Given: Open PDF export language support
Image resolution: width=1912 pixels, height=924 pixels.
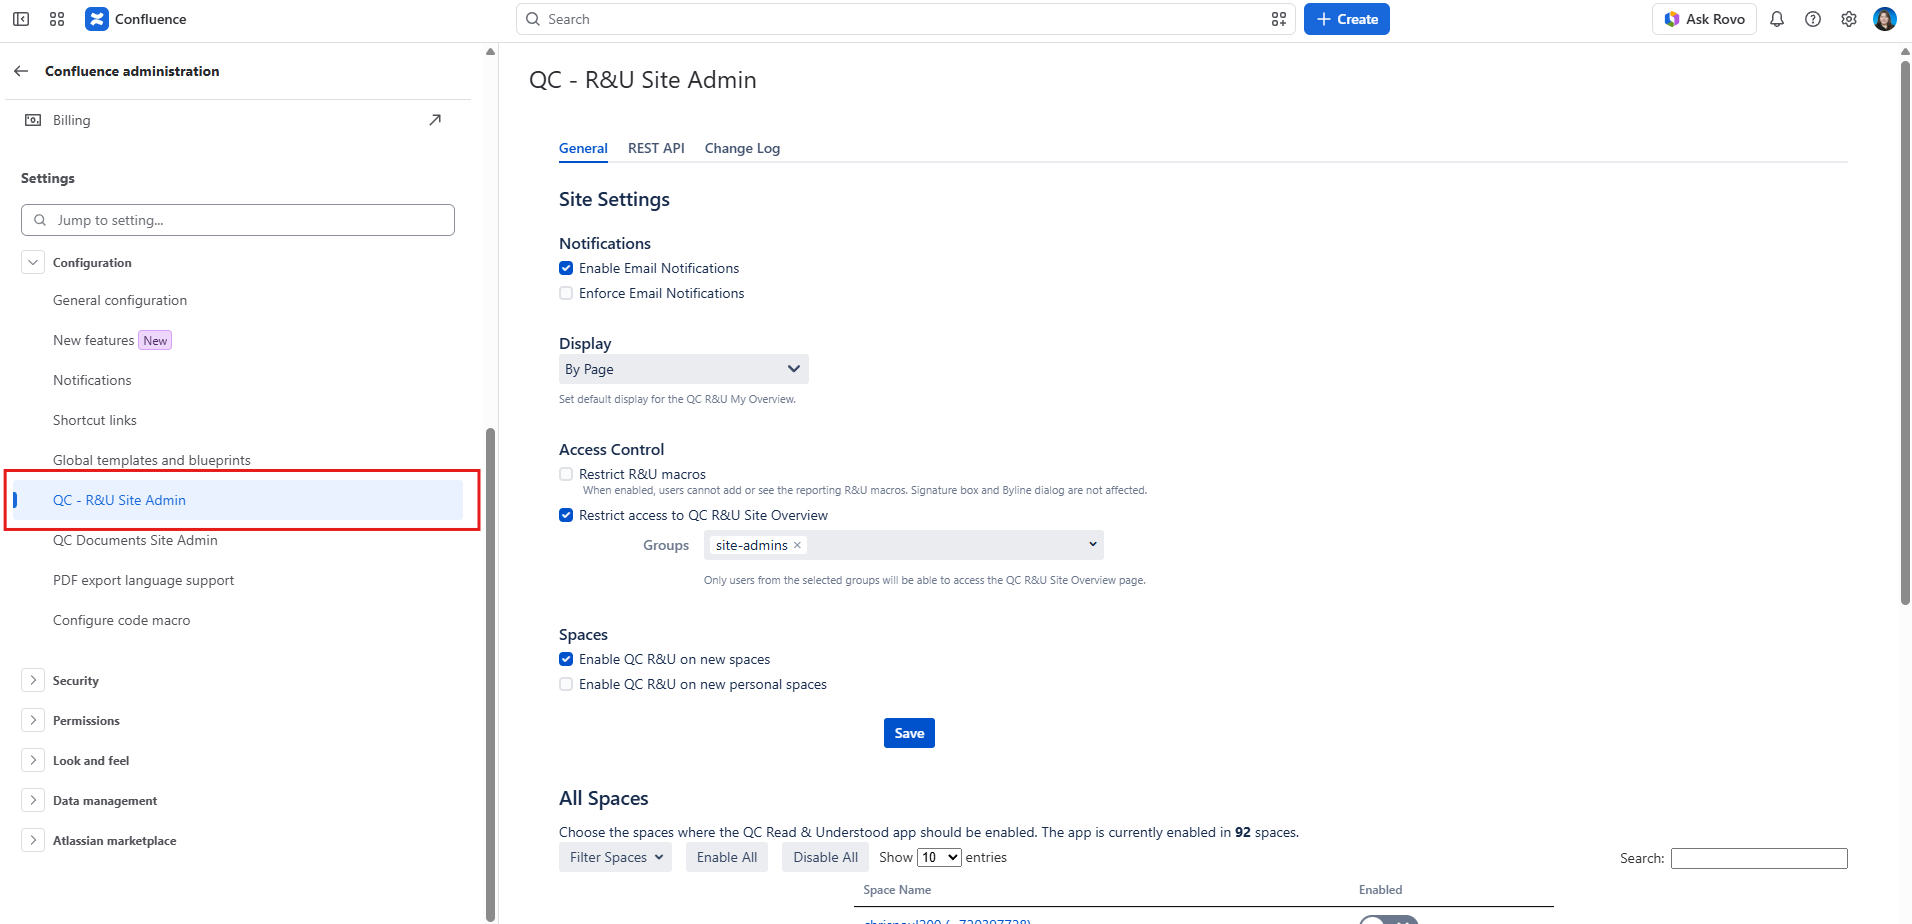Looking at the screenshot, I should tap(144, 580).
